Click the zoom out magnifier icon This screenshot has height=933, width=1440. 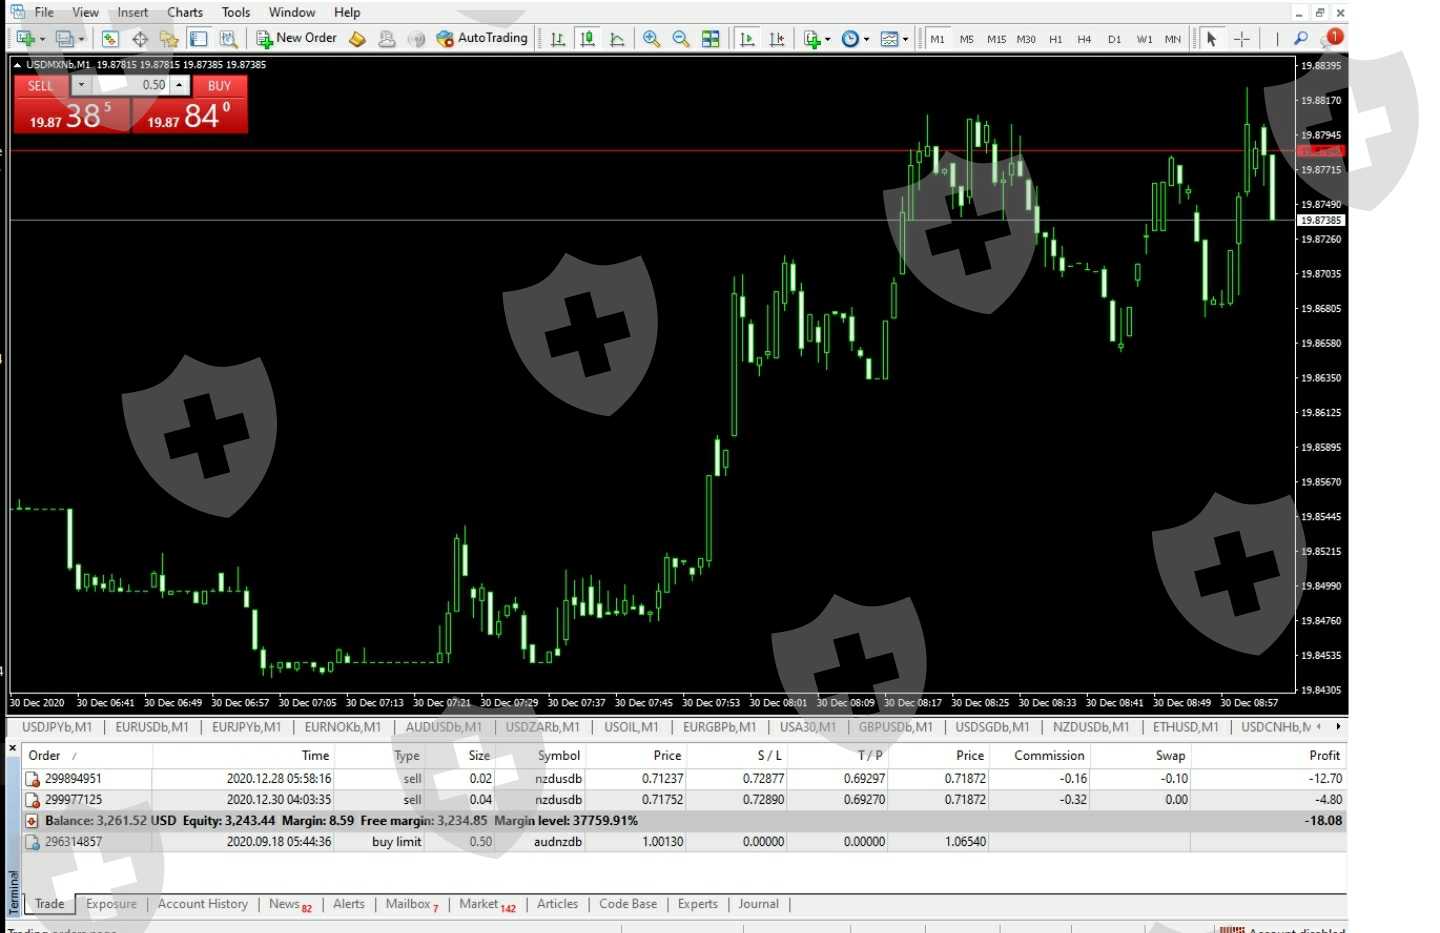[681, 39]
